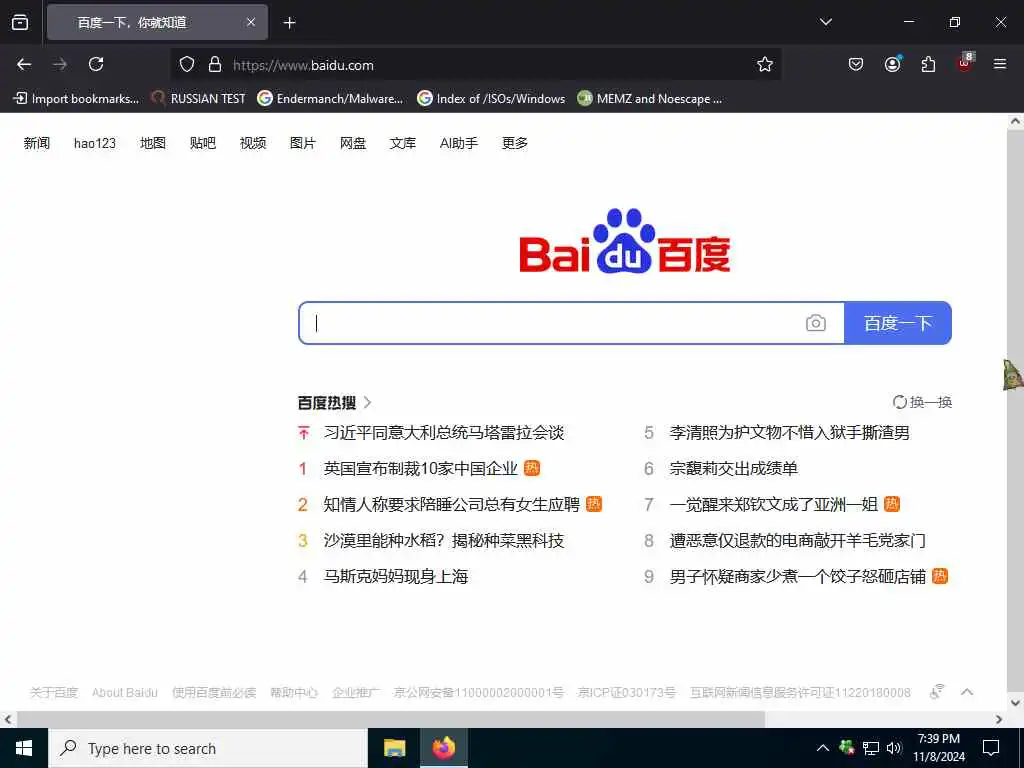Open Endermanch/Malware bookmark
The height and width of the screenshot is (768, 1024).
[330, 99]
